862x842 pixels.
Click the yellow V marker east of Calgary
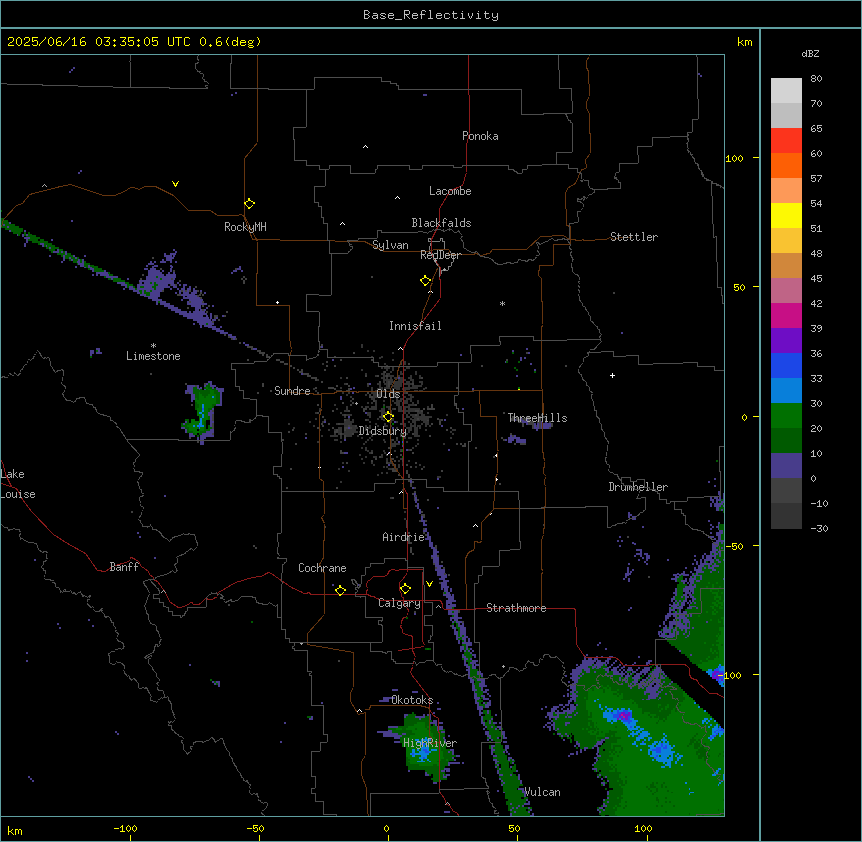(429, 584)
